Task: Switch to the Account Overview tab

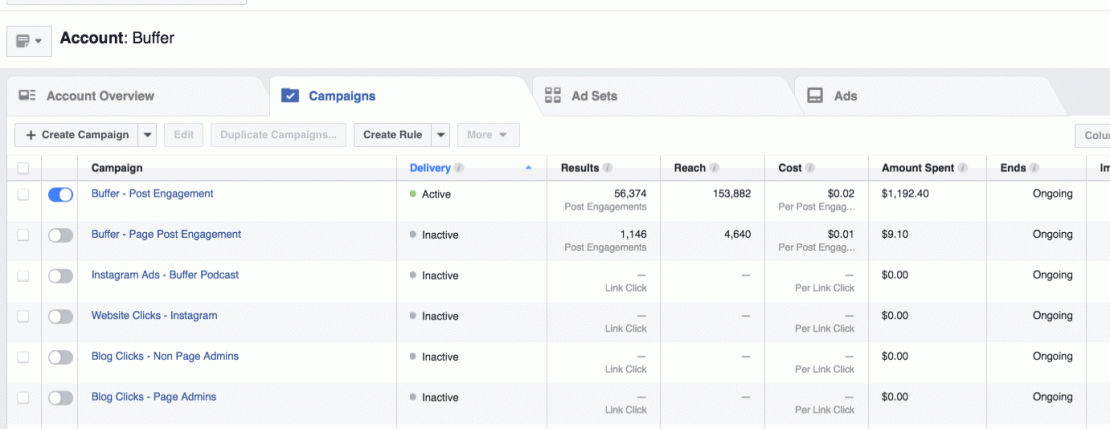Action: pos(138,96)
